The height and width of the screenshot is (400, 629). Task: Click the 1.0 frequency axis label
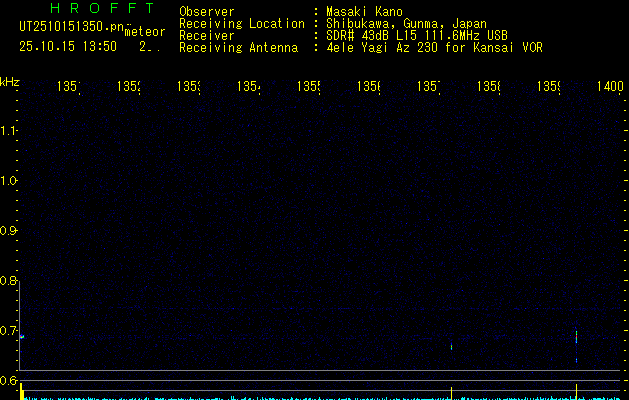pyautogui.click(x=8, y=181)
